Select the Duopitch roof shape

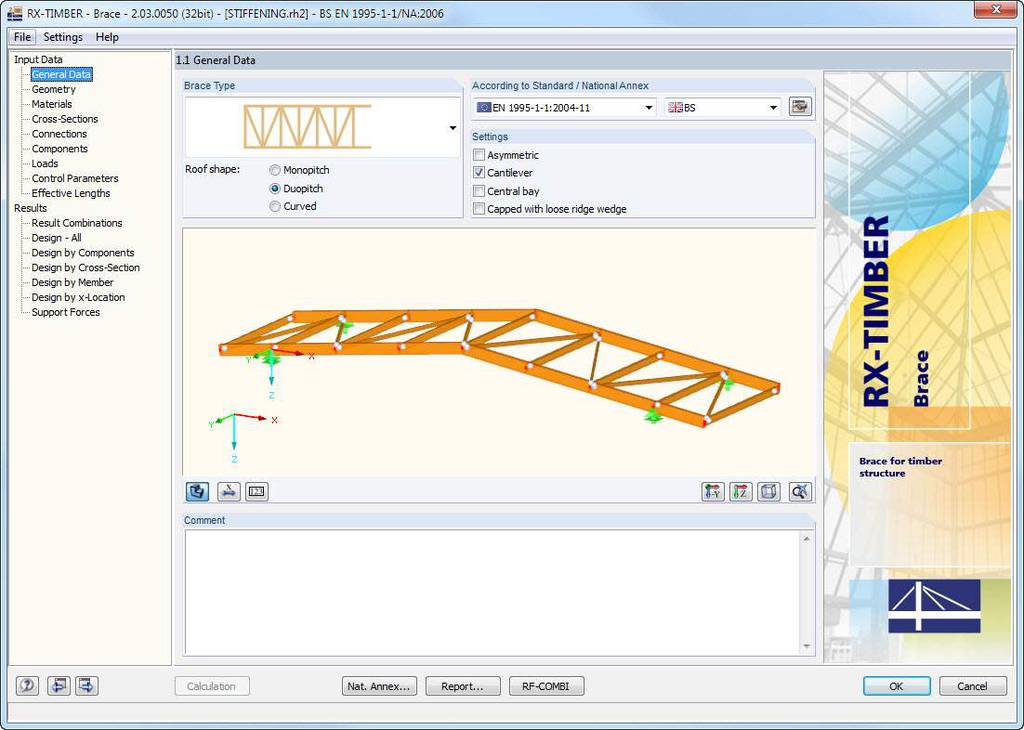click(x=275, y=188)
